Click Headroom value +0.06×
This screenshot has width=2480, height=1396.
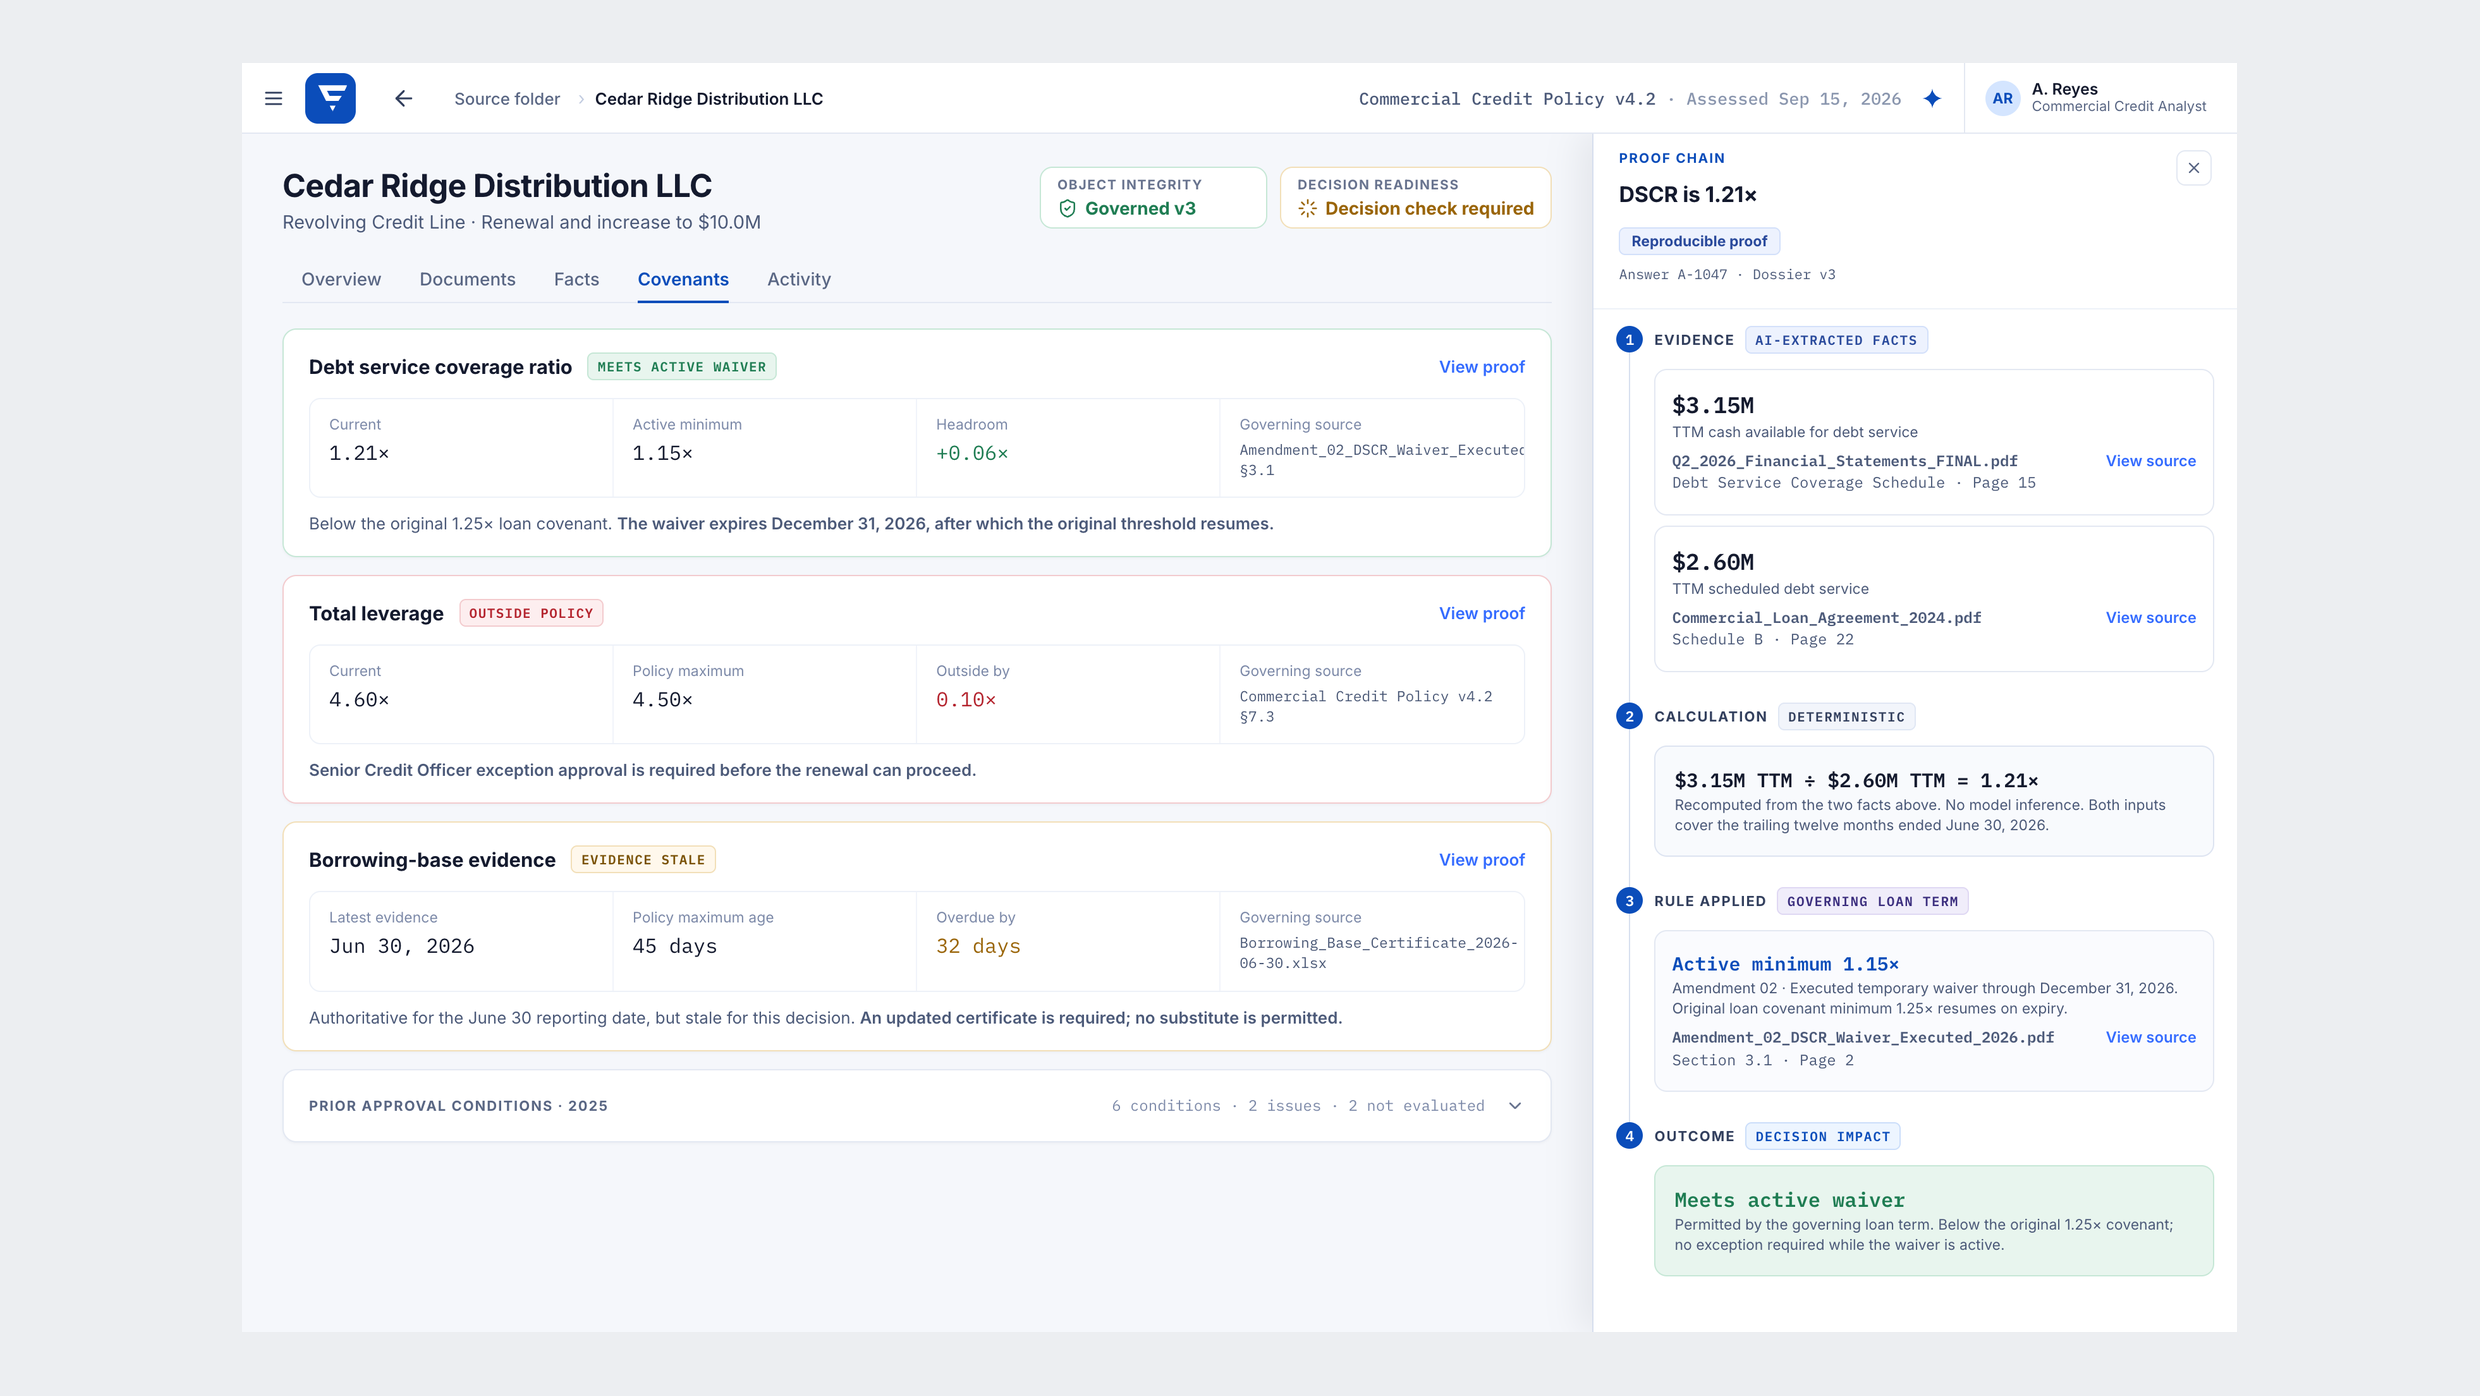(972, 453)
